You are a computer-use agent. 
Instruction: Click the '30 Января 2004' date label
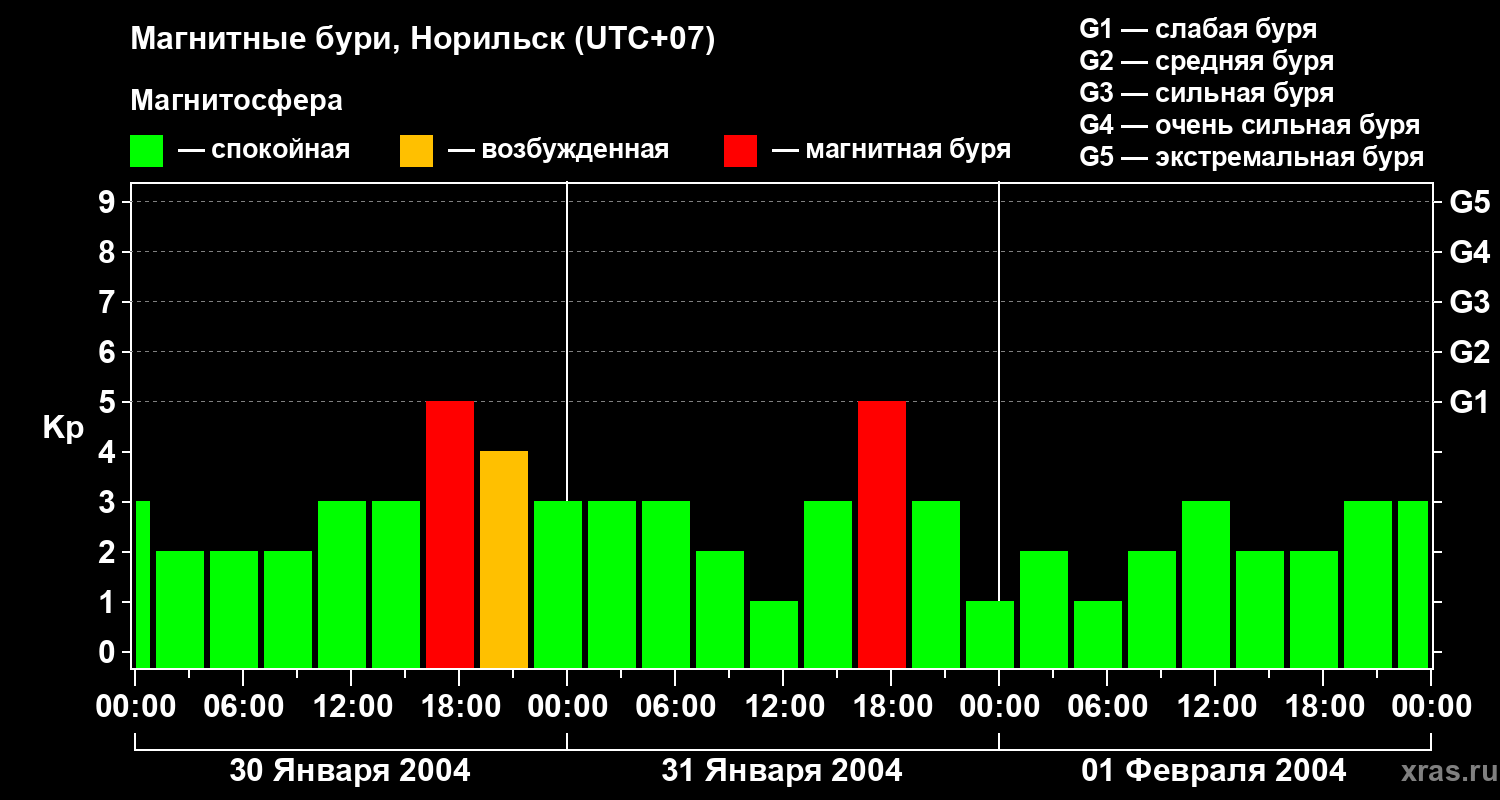point(350,771)
